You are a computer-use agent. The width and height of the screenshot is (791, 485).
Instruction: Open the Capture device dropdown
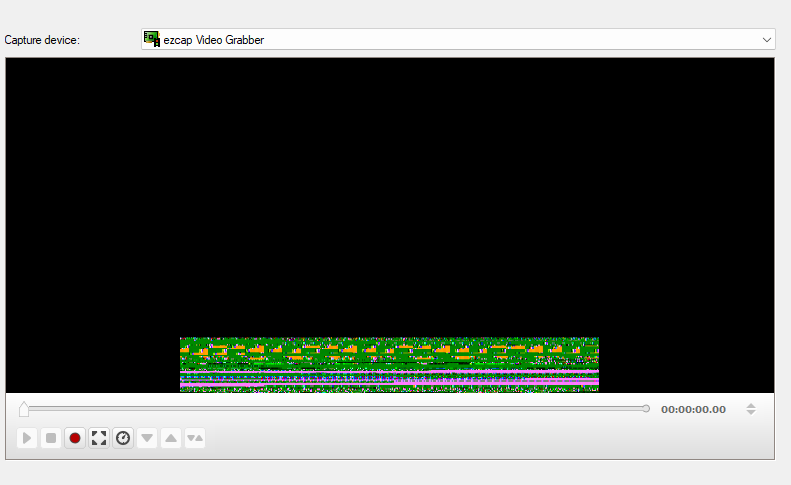[458, 39]
